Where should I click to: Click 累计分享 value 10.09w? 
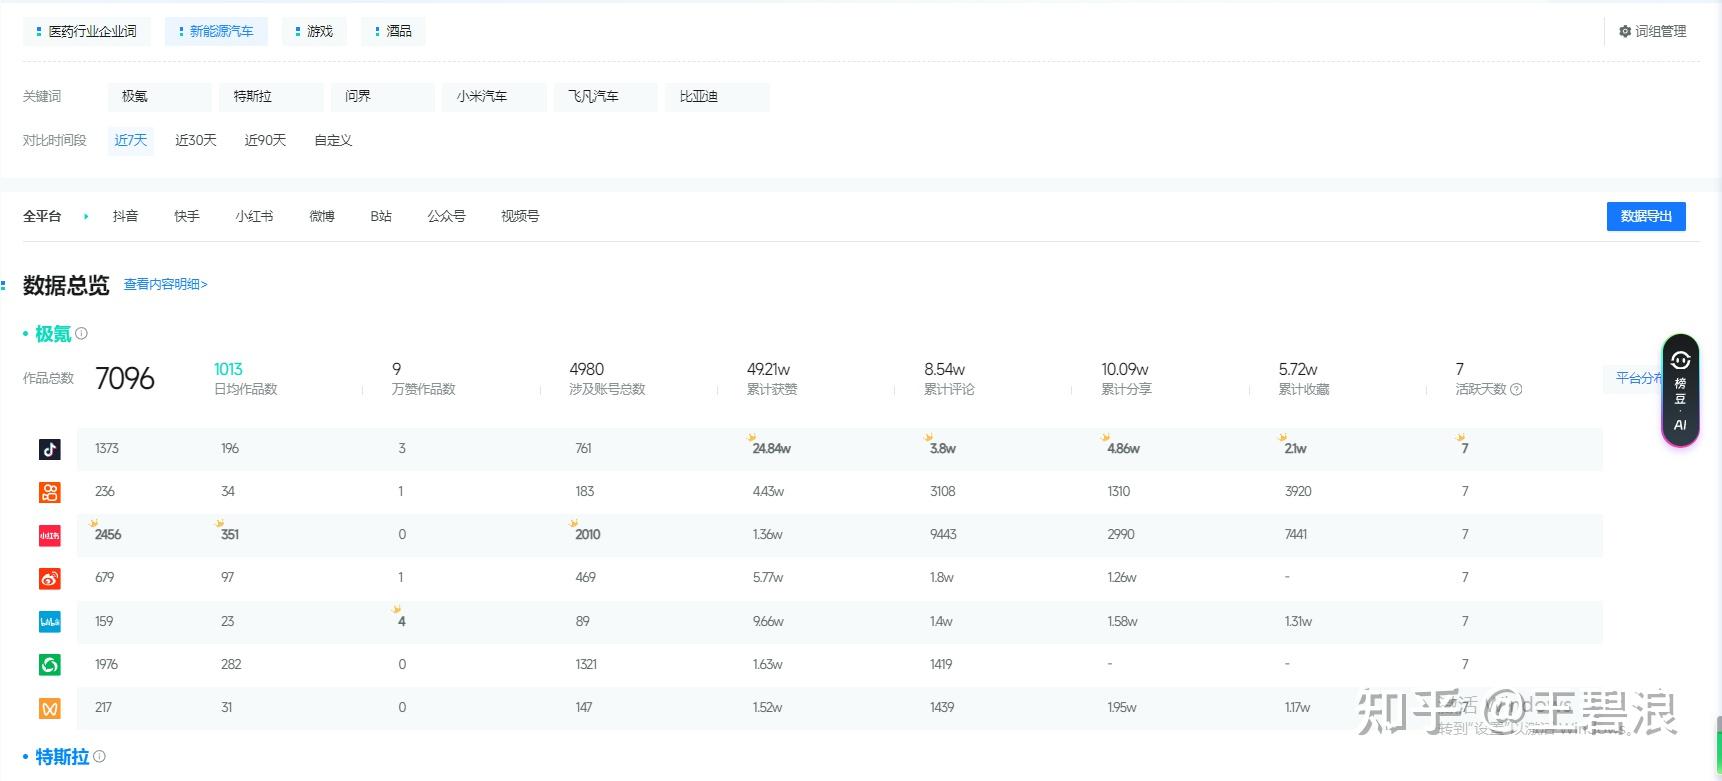(1125, 369)
